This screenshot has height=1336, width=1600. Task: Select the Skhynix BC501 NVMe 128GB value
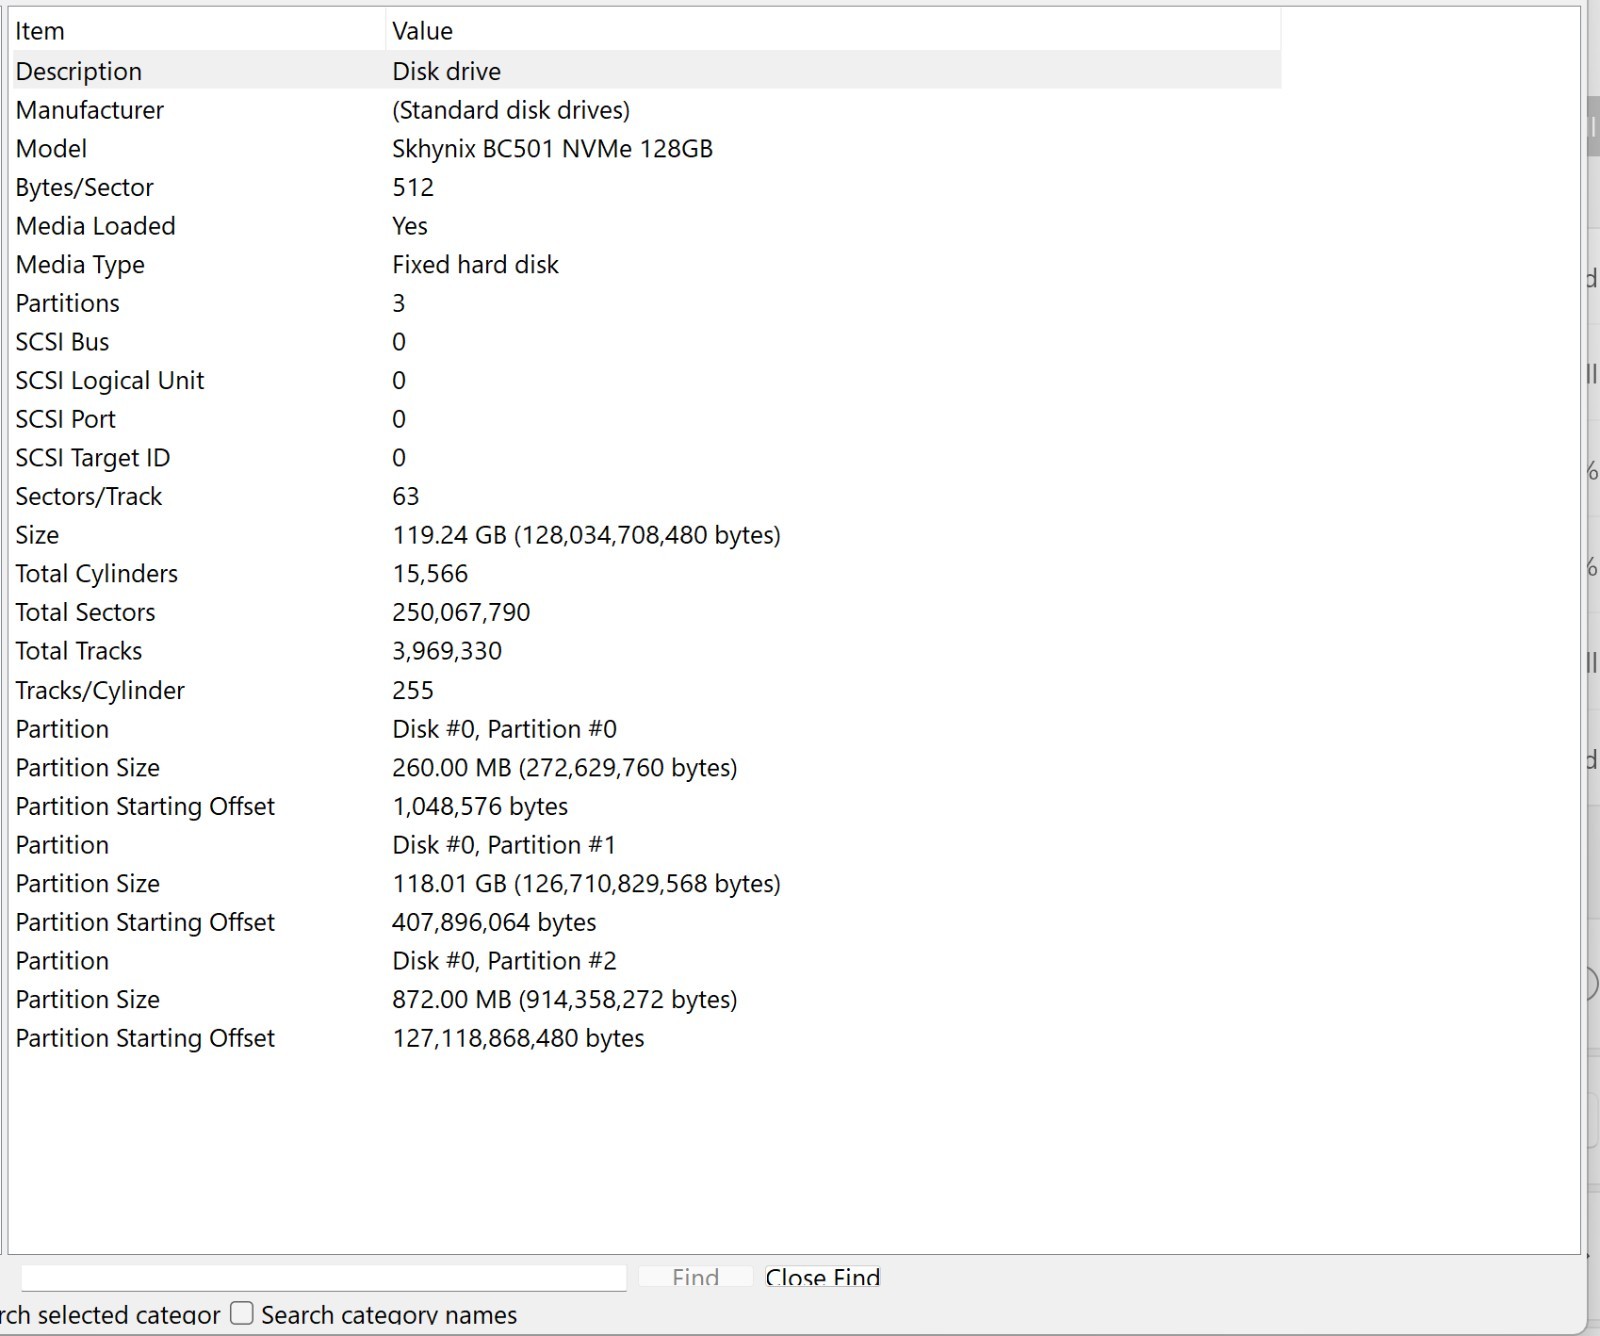tap(552, 149)
